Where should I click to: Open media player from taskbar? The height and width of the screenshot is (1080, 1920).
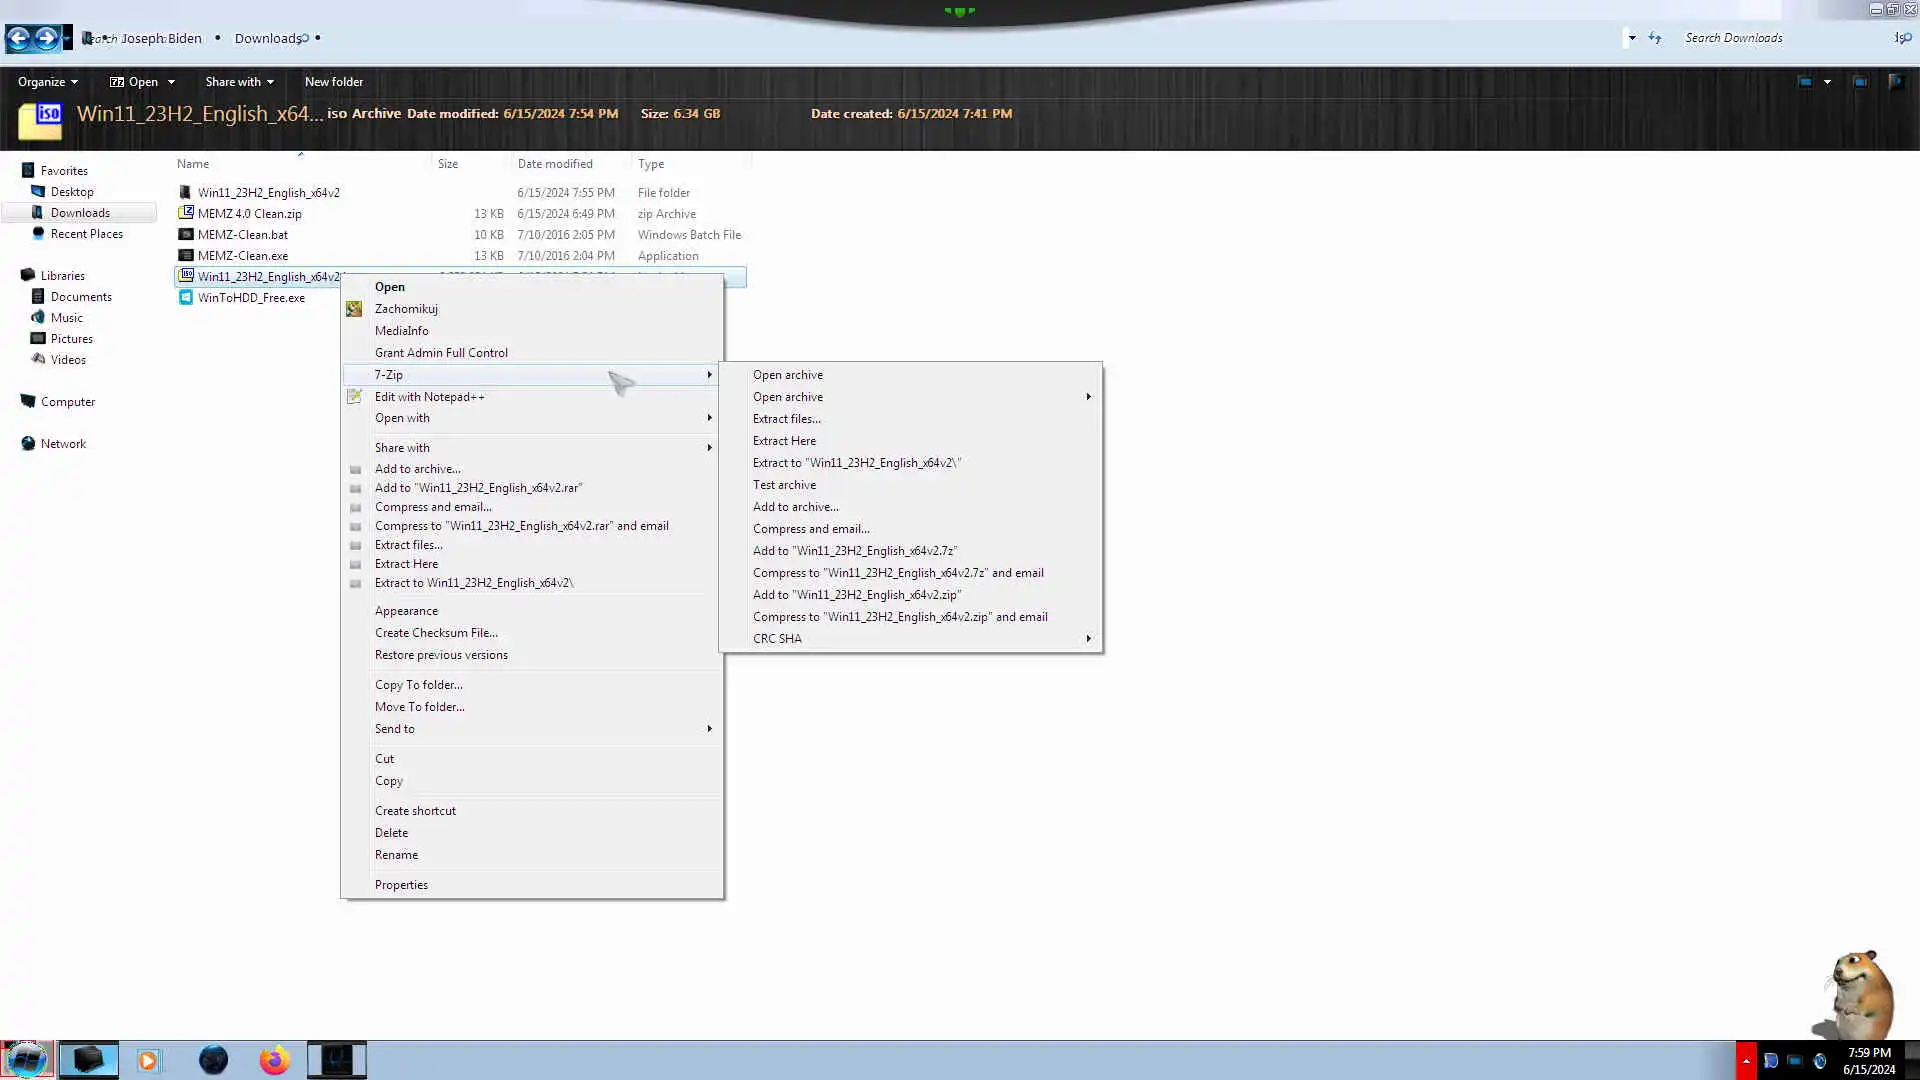pos(148,1060)
